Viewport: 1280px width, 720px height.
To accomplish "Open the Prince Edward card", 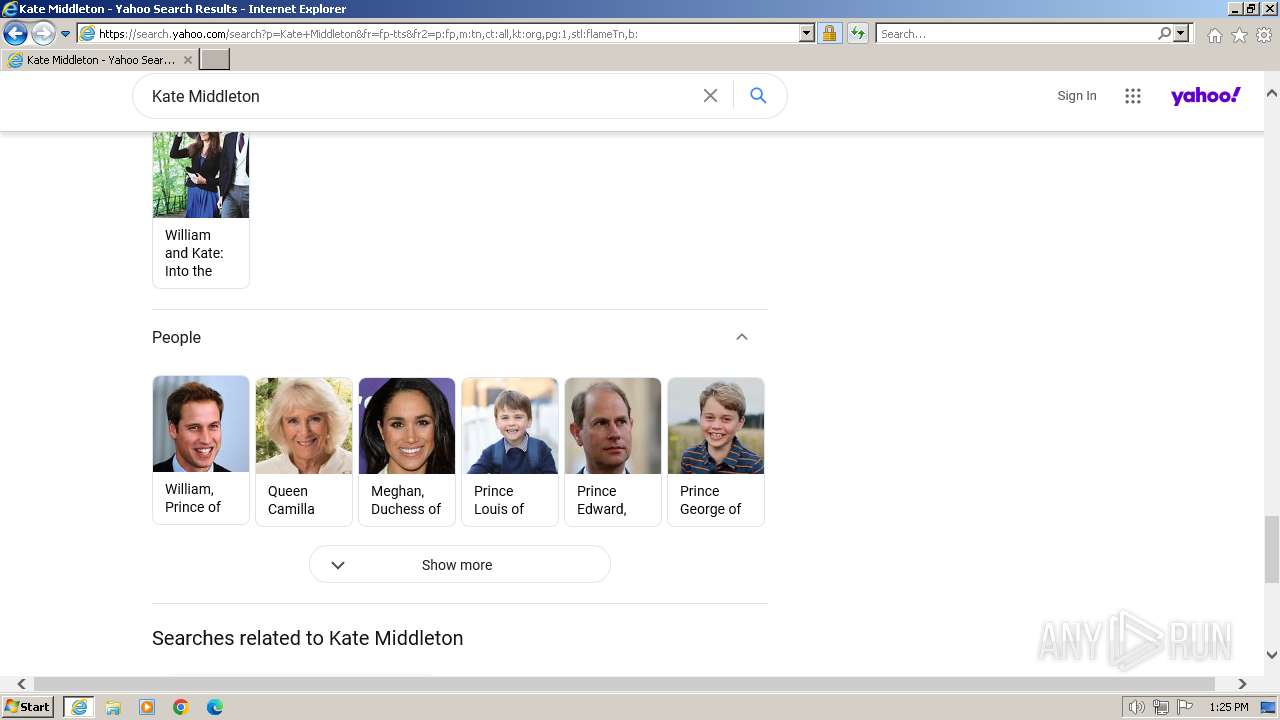I will click(613, 451).
